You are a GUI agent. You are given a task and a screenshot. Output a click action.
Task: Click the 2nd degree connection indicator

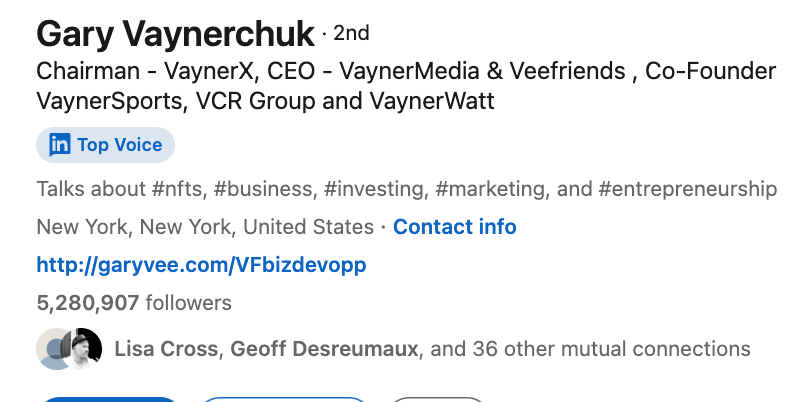tap(352, 34)
